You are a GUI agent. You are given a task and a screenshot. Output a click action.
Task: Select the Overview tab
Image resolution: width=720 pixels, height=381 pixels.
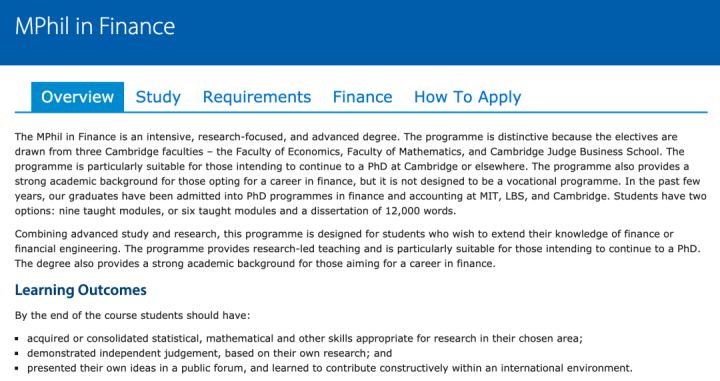pyautogui.click(x=77, y=97)
